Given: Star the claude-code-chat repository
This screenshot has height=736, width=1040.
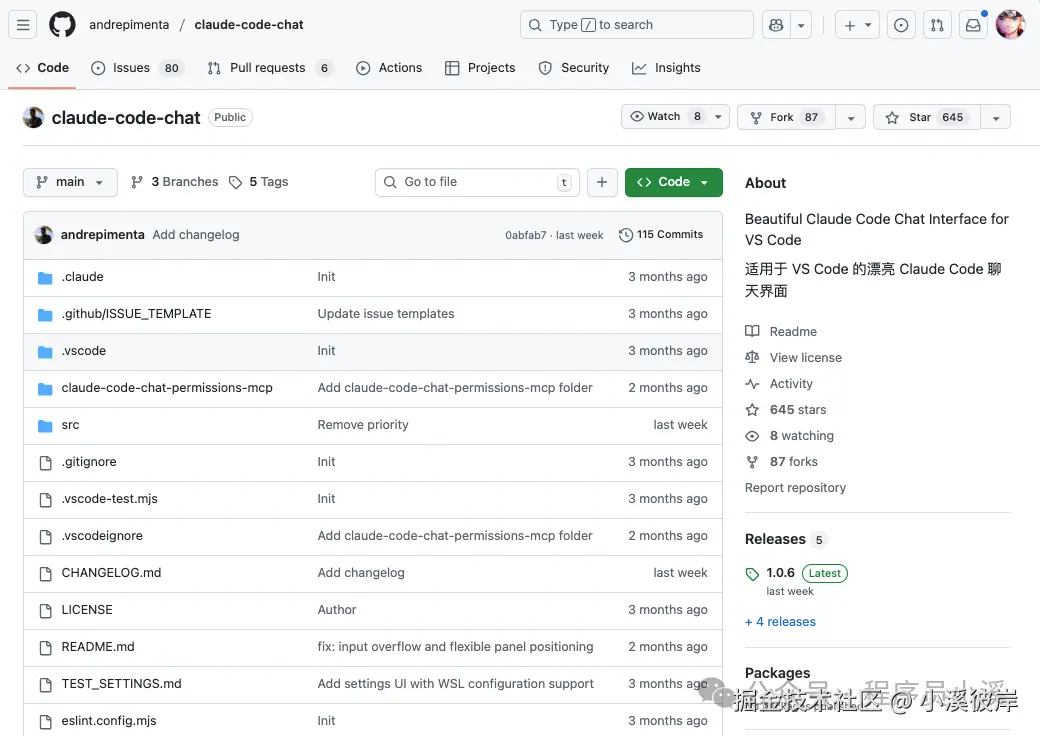Looking at the screenshot, I should pyautogui.click(x=925, y=117).
